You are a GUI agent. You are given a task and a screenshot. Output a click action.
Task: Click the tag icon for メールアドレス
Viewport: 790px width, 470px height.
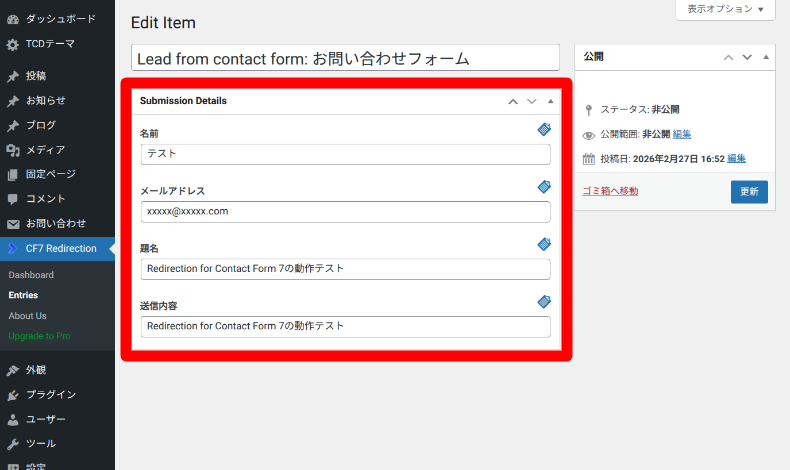[544, 187]
